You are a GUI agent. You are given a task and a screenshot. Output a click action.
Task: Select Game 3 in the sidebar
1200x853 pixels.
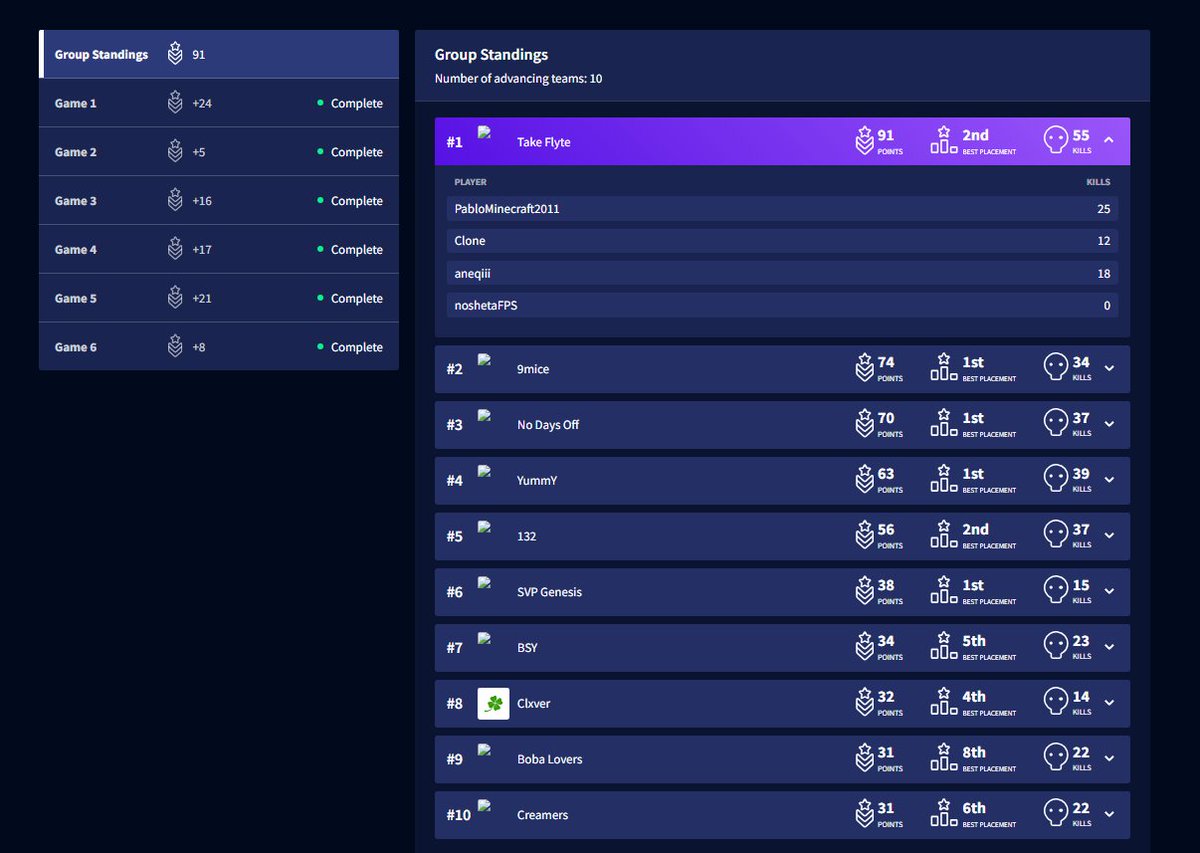pyautogui.click(x=219, y=200)
